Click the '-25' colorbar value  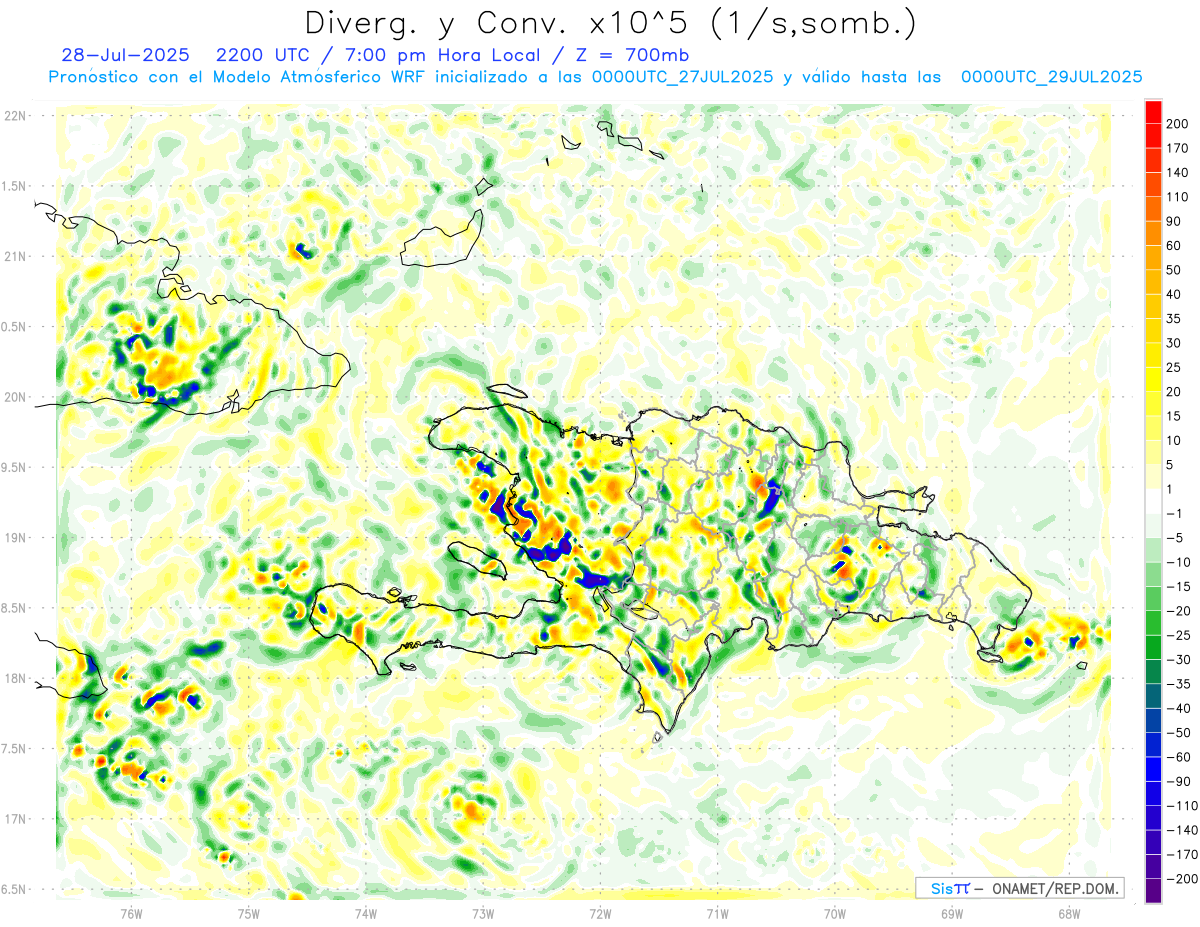(x=1177, y=635)
